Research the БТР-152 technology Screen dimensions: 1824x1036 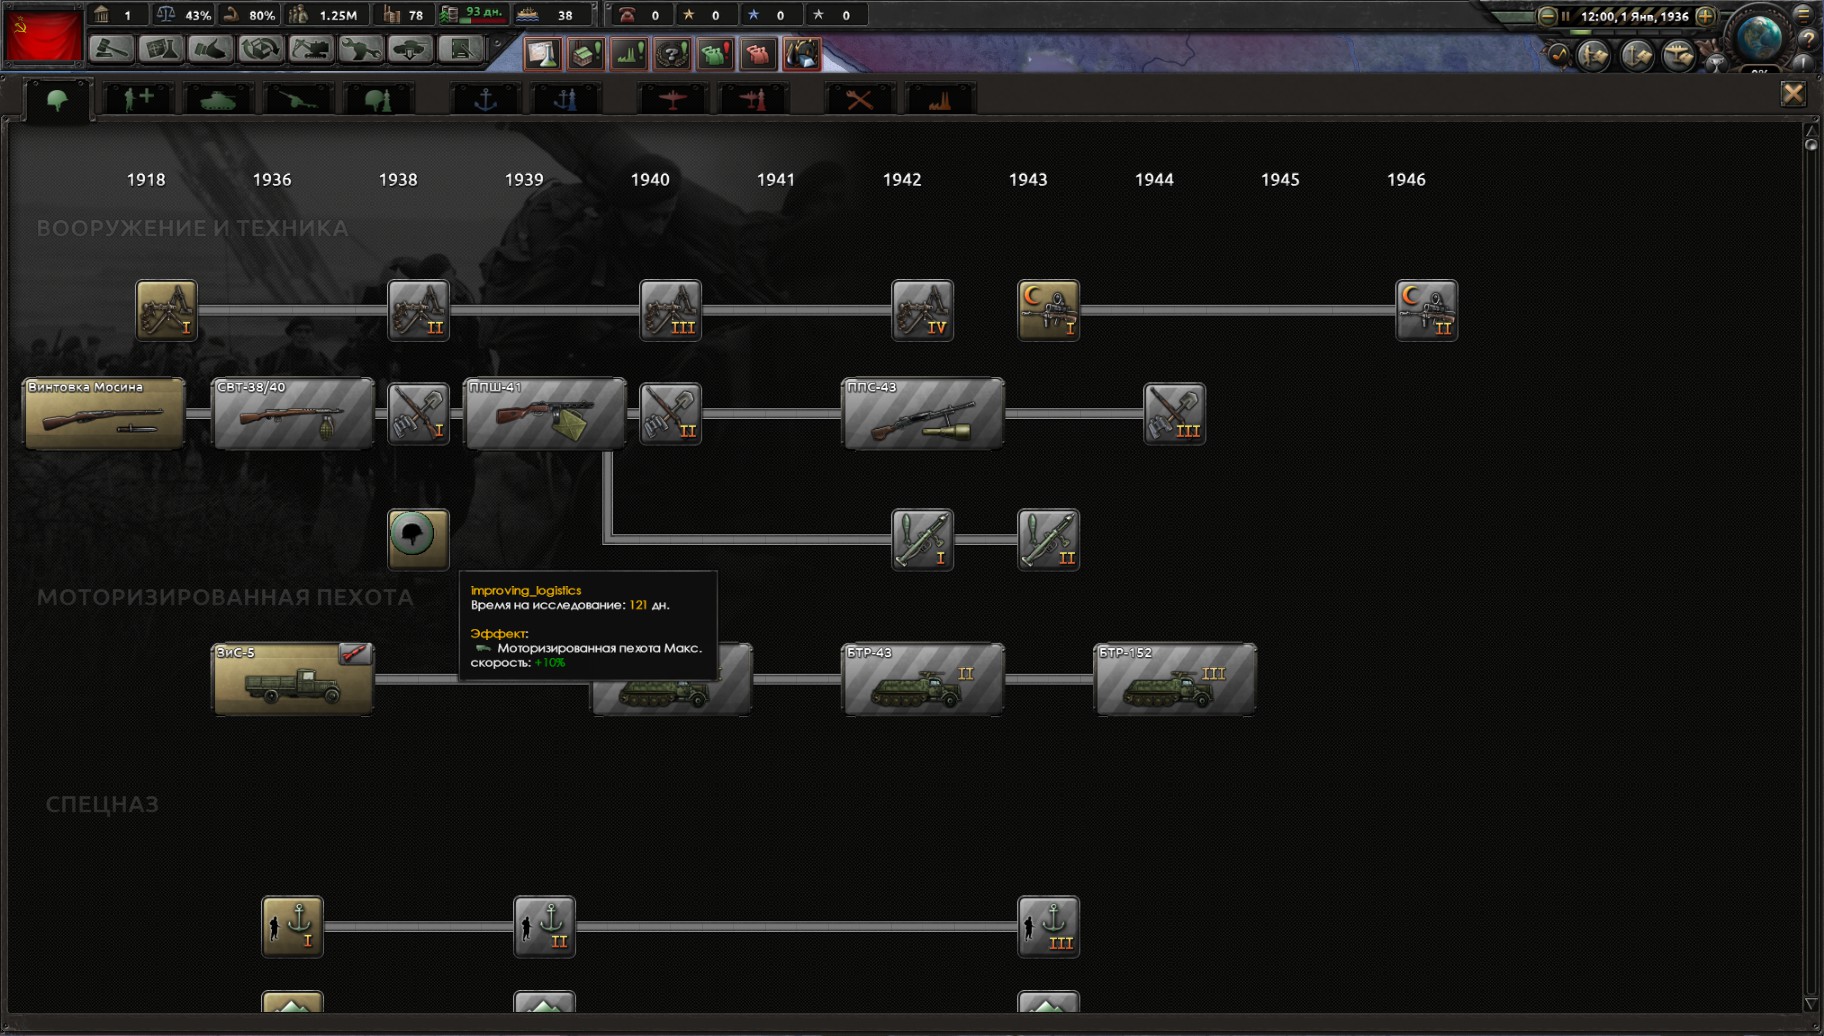point(1175,679)
